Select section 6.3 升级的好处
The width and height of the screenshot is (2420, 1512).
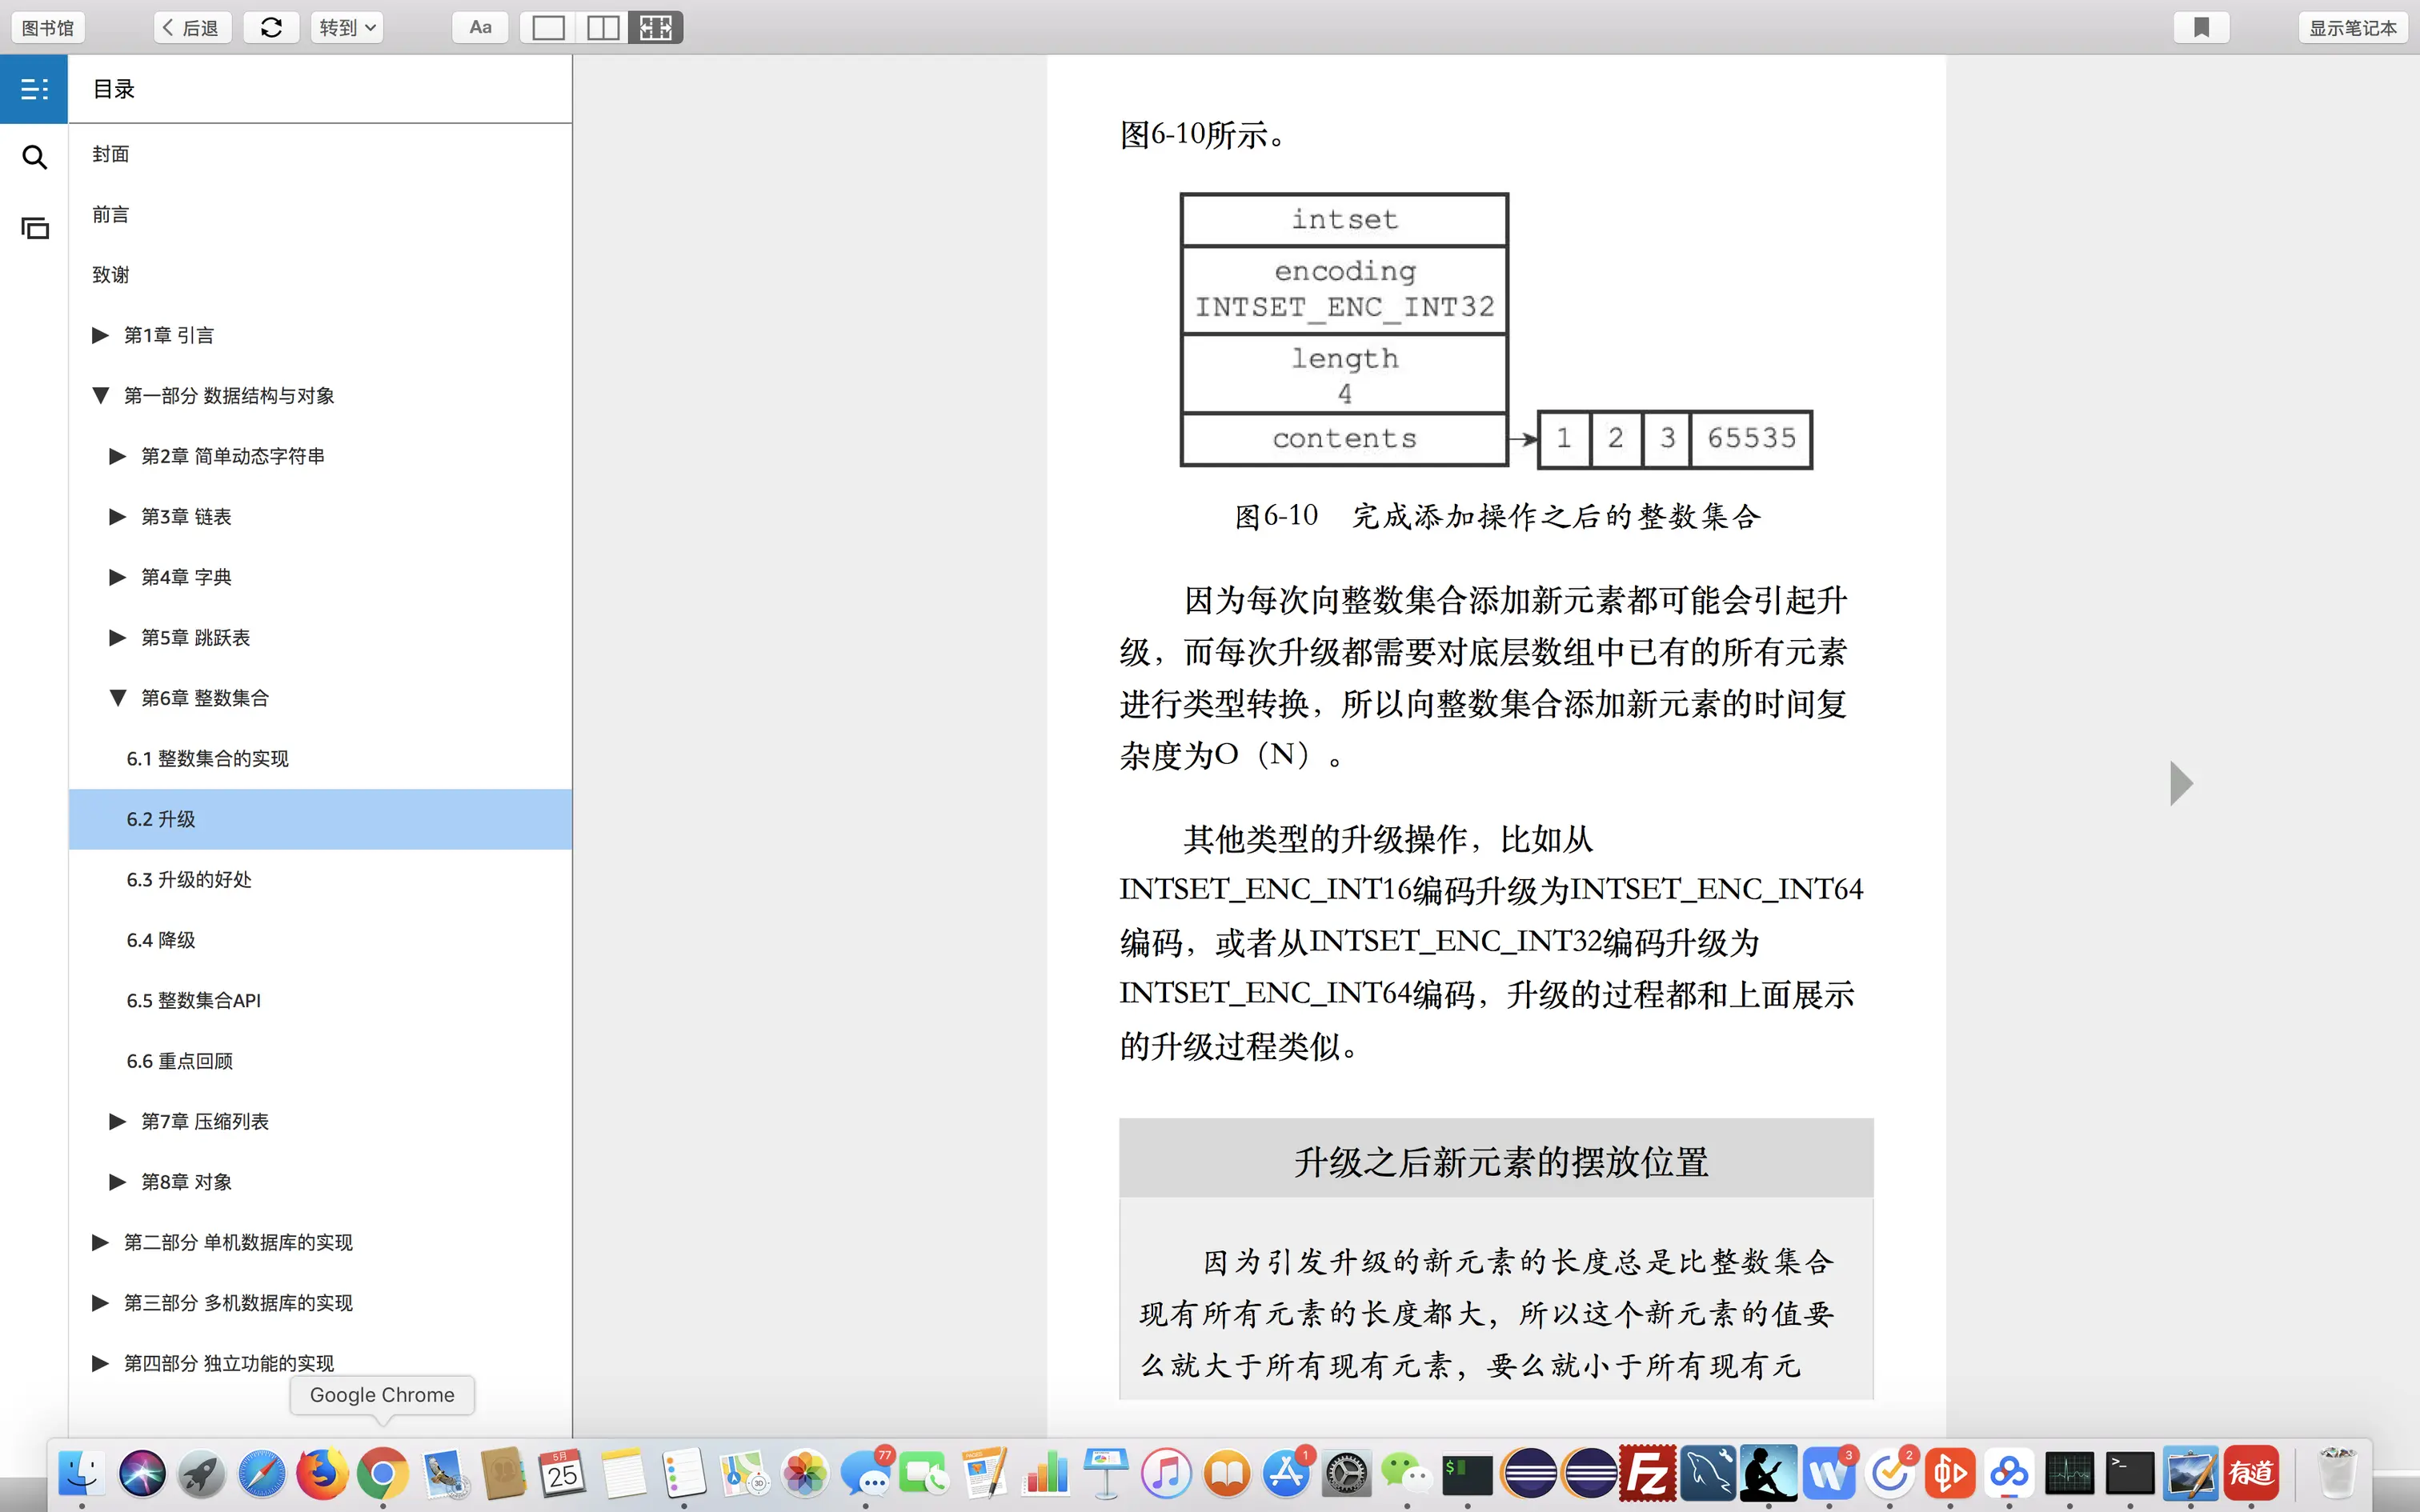point(189,879)
